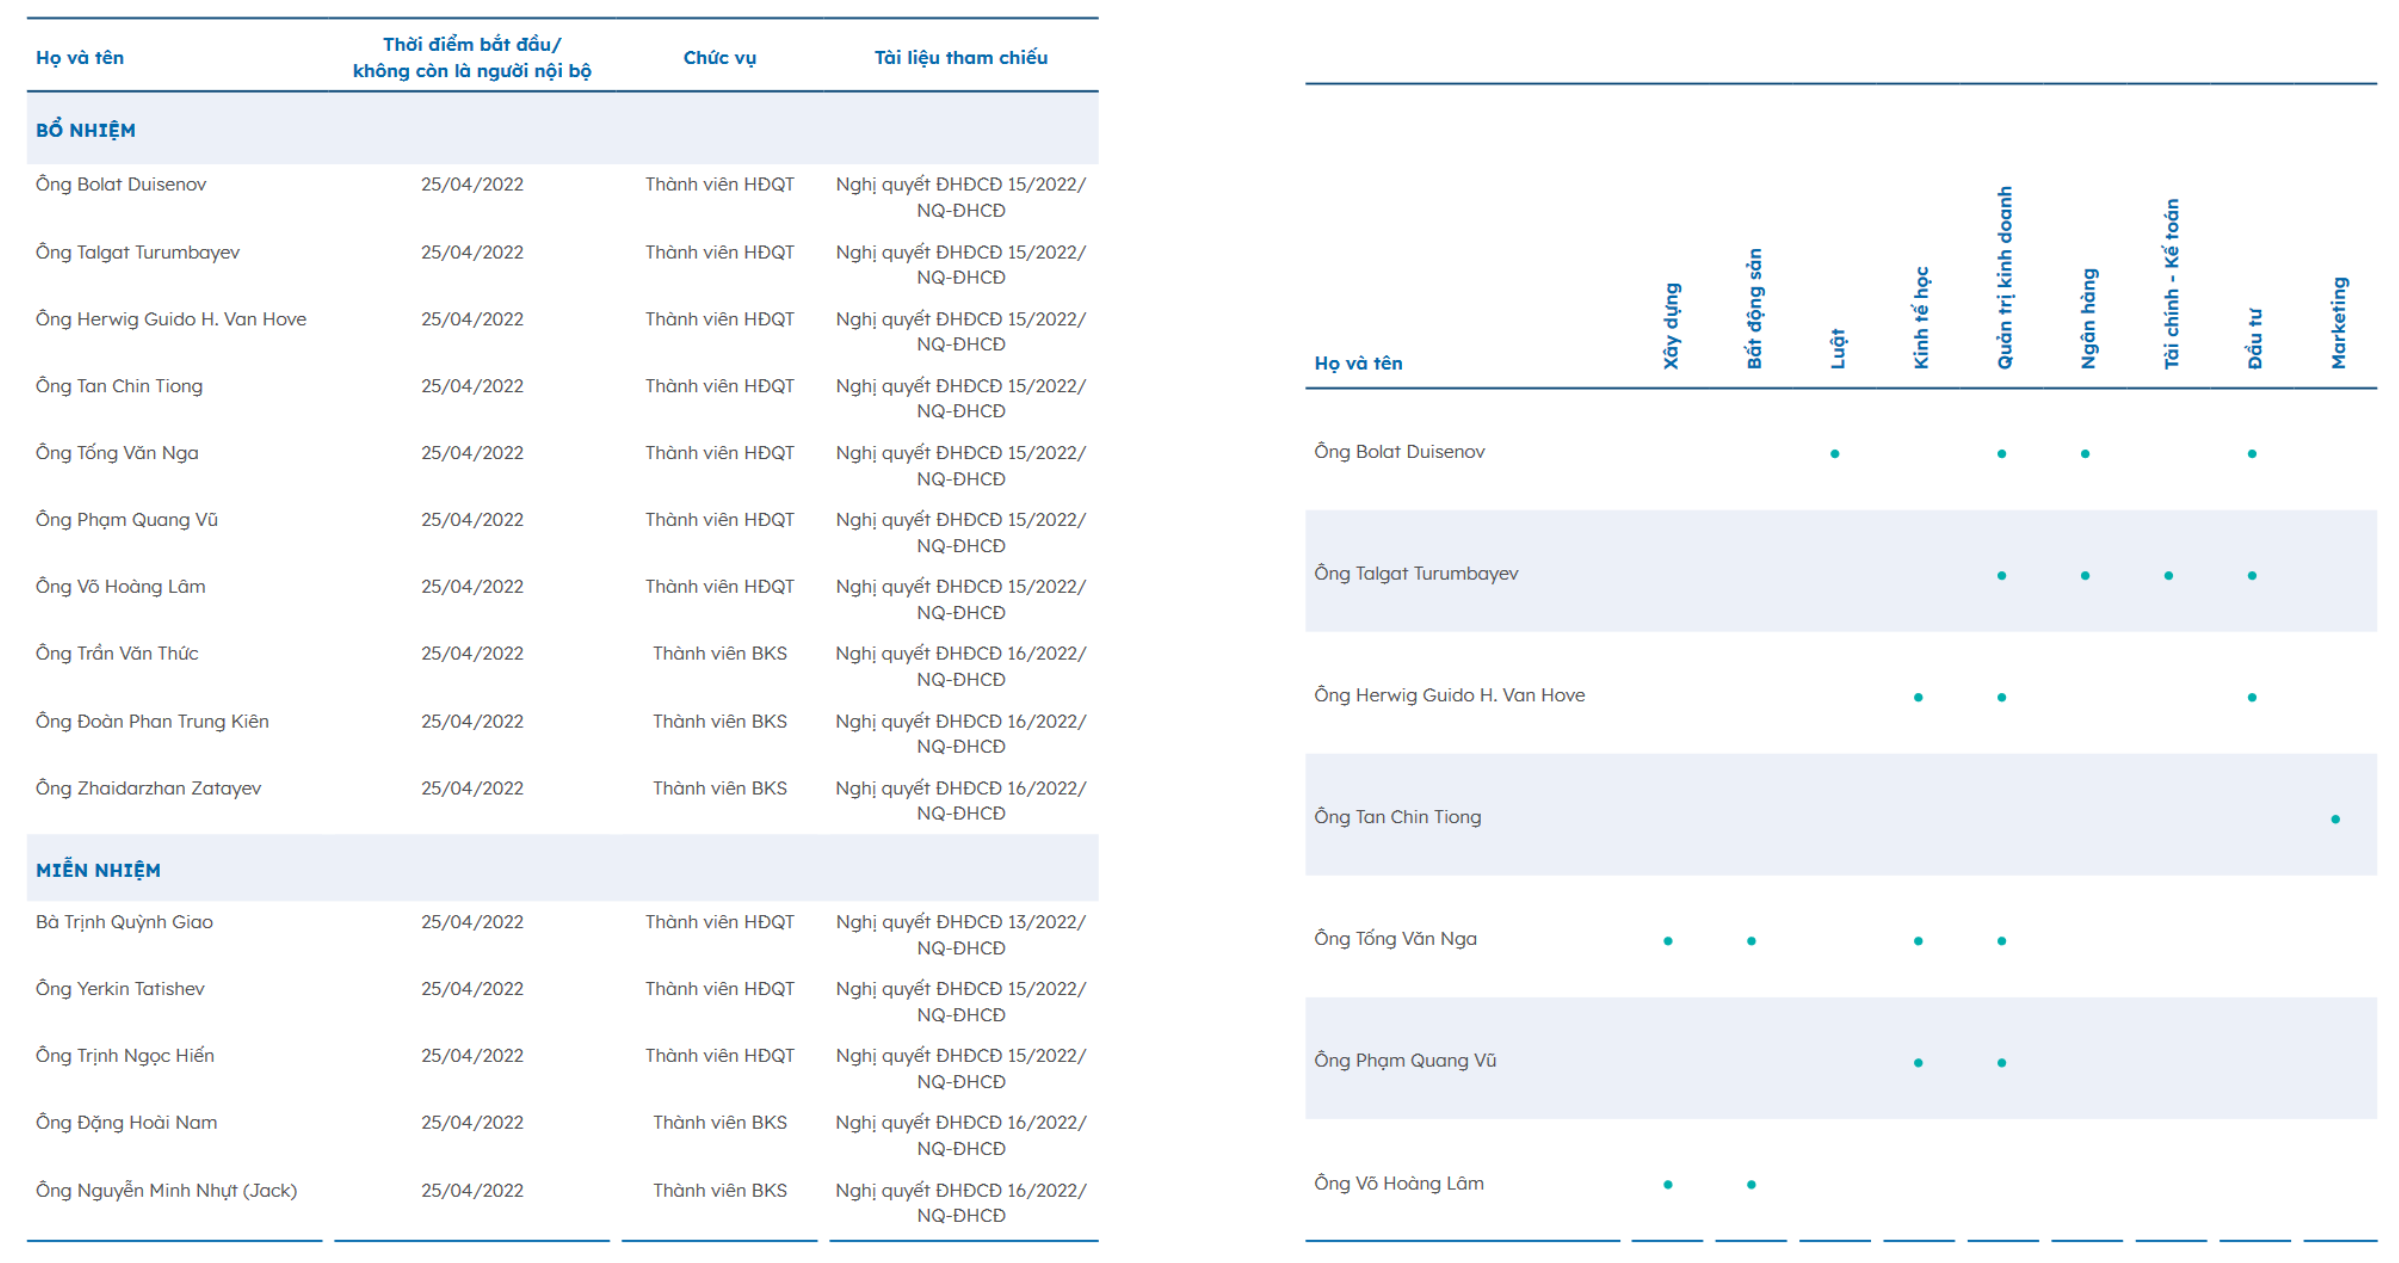Viewport: 2399px width, 1263px height.
Task: Select the name 'Ông Trịnh Ngọc Hiển'
Action: [x=125, y=1056]
